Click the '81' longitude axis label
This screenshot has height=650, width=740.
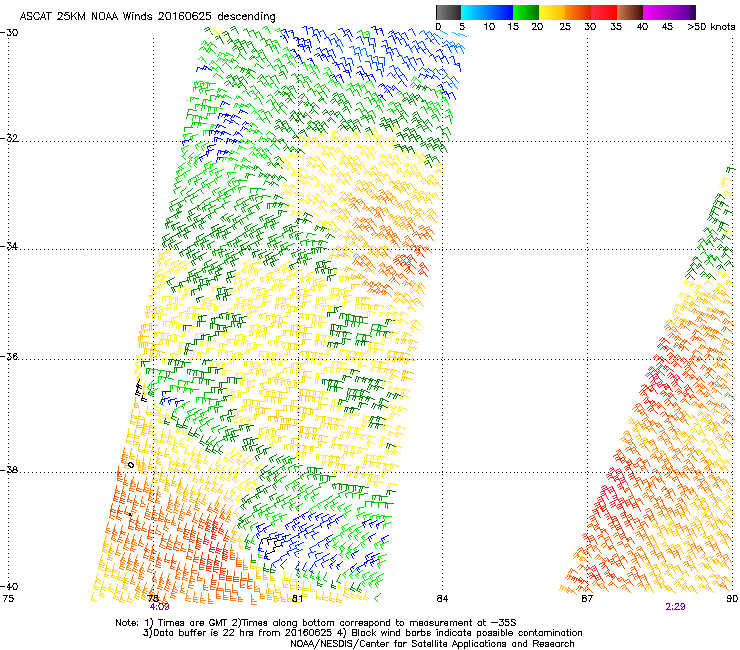(x=297, y=599)
